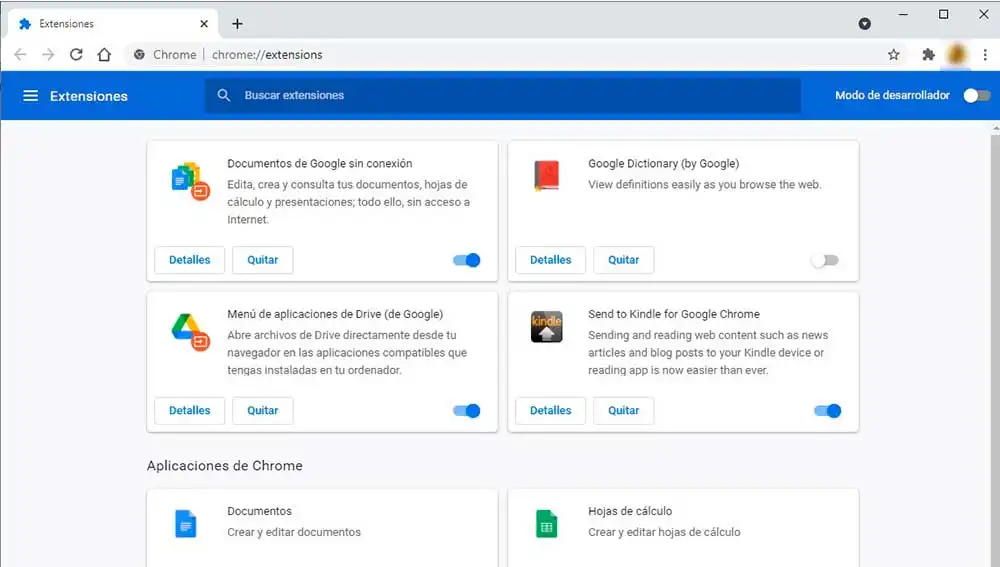Viewport: 1000px width, 567px height.
Task: Click Quitar for Menú de aplicaciones de Drive
Action: coord(263,411)
